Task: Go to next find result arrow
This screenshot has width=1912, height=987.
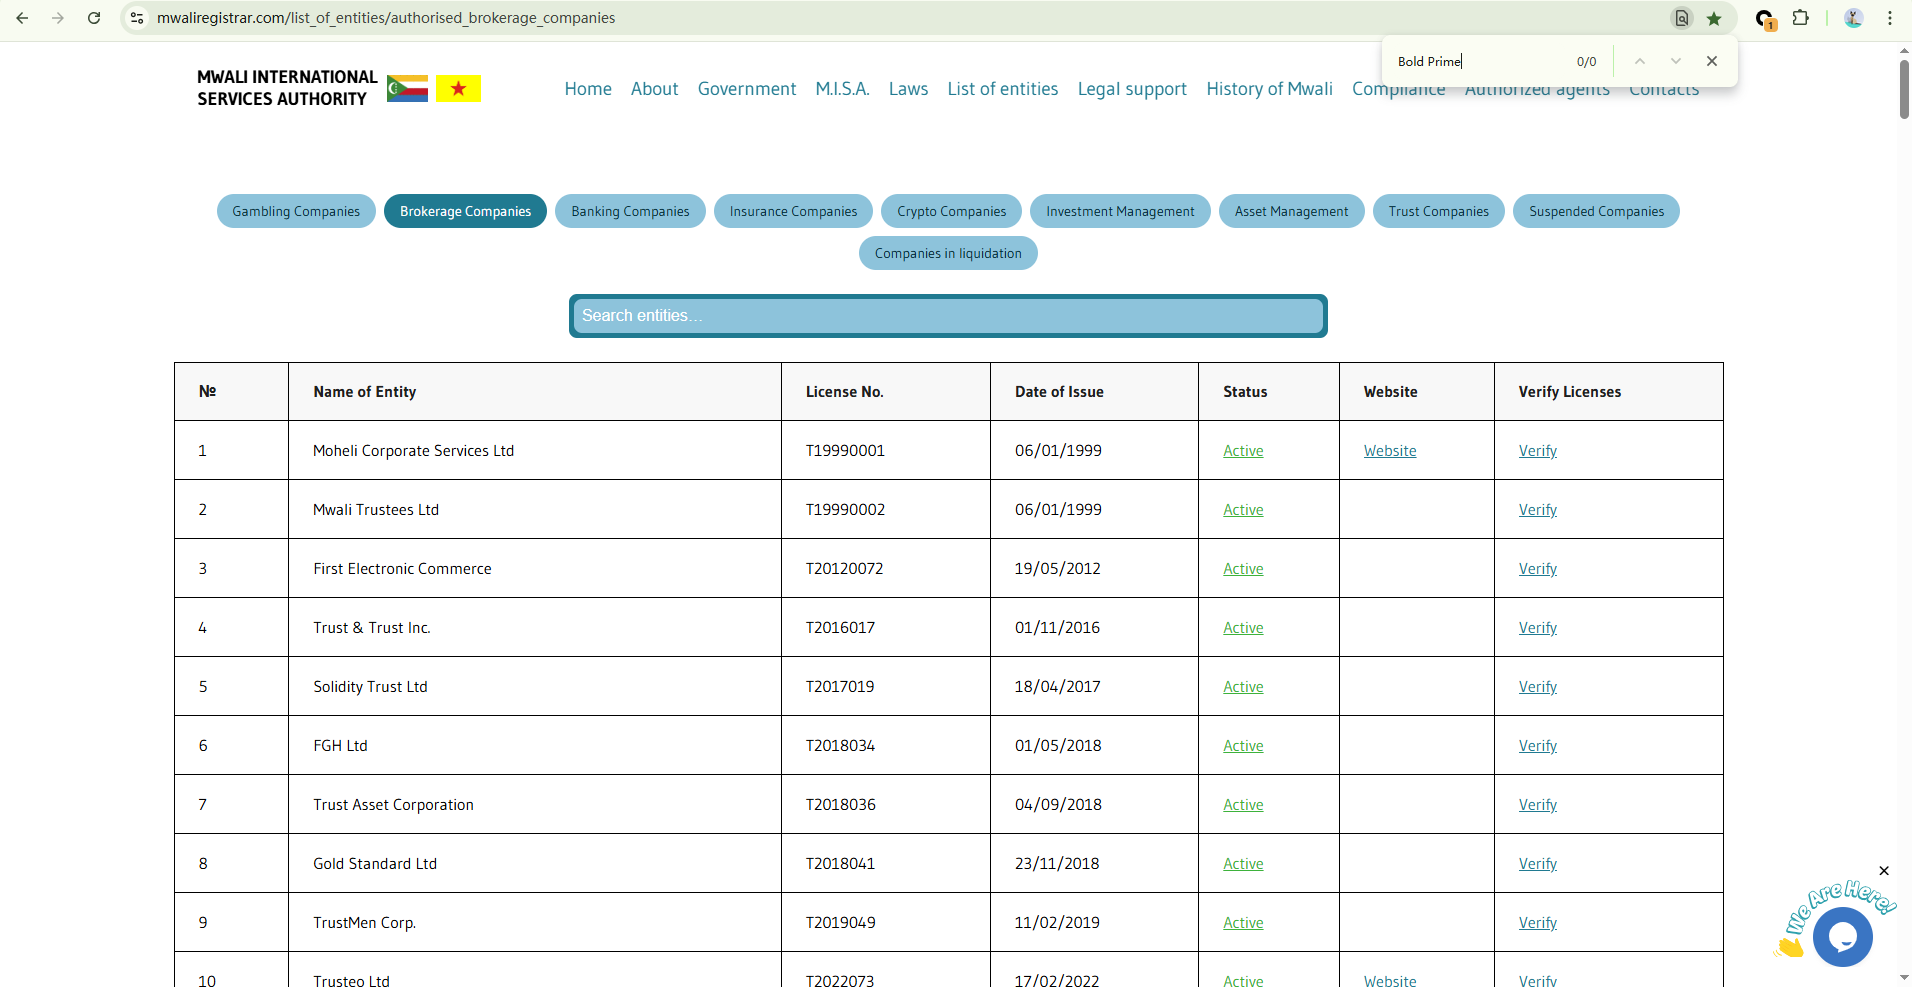Action: pos(1676,61)
